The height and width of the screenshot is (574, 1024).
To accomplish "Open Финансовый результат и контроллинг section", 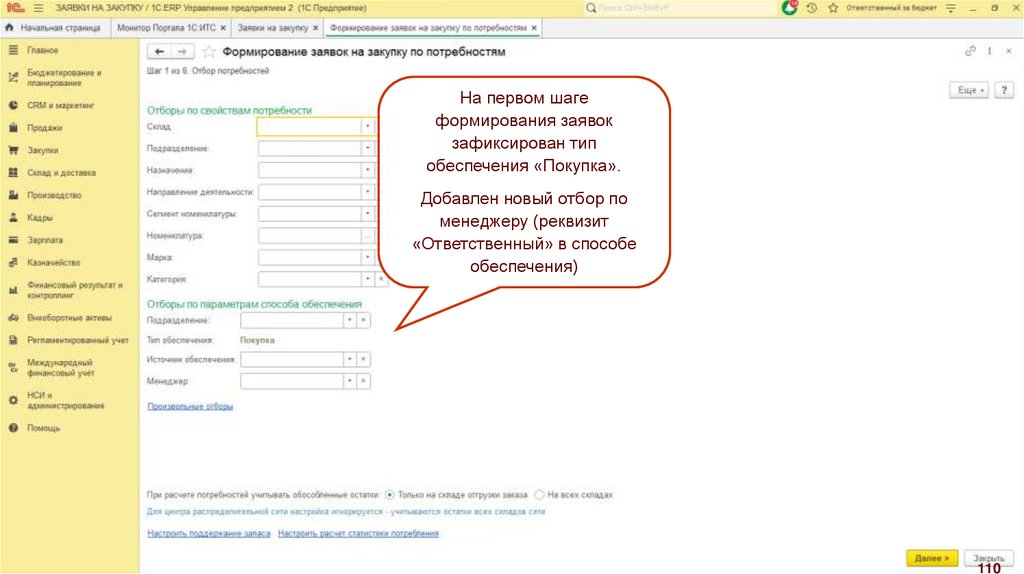I will point(74,290).
